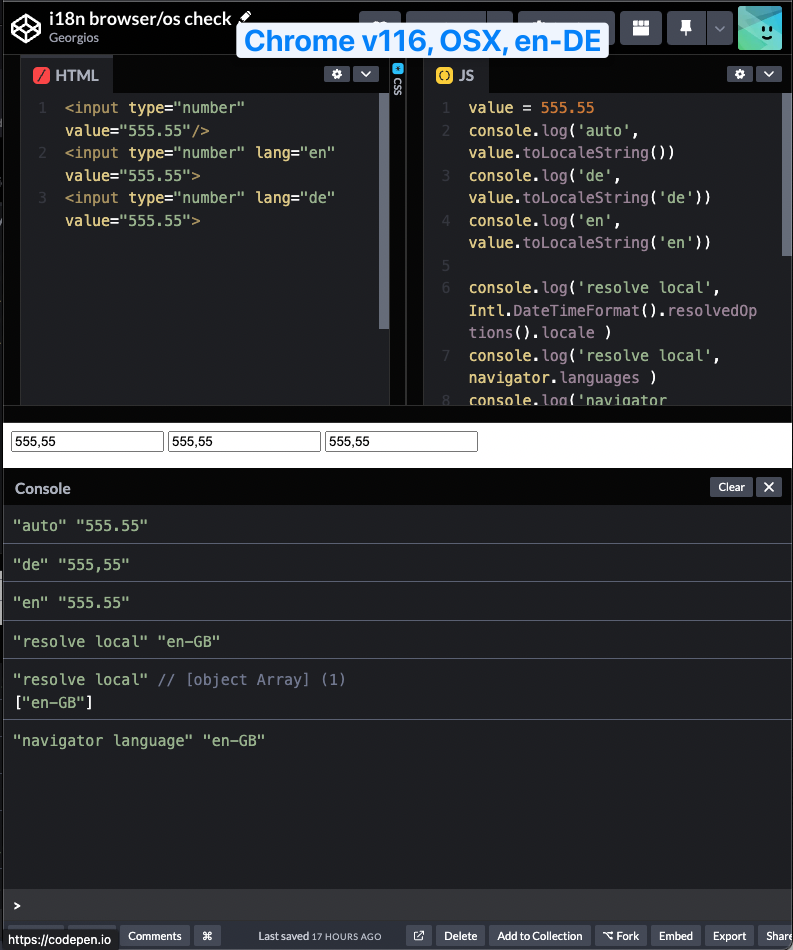The image size is (793, 950).
Task: Open the JS editor settings gear
Action: pos(740,74)
